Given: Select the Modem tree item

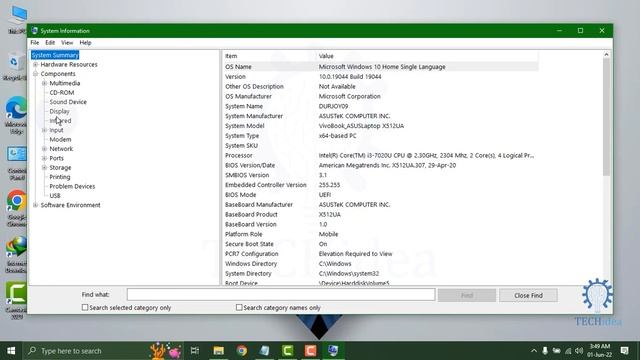Looking at the screenshot, I should pyautogui.click(x=60, y=140).
